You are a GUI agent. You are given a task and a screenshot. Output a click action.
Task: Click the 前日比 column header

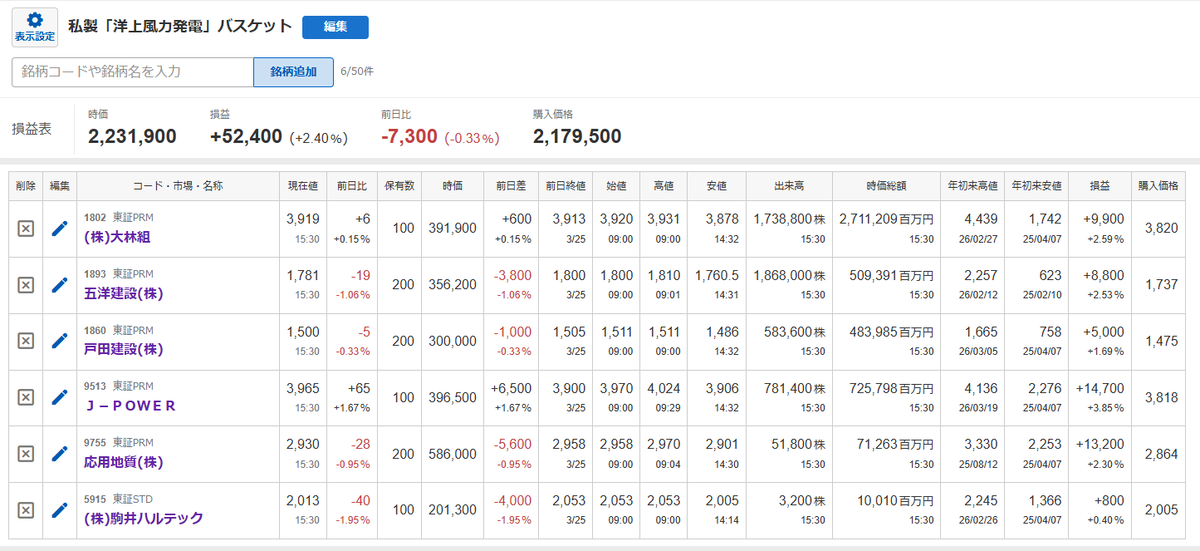pyautogui.click(x=352, y=186)
